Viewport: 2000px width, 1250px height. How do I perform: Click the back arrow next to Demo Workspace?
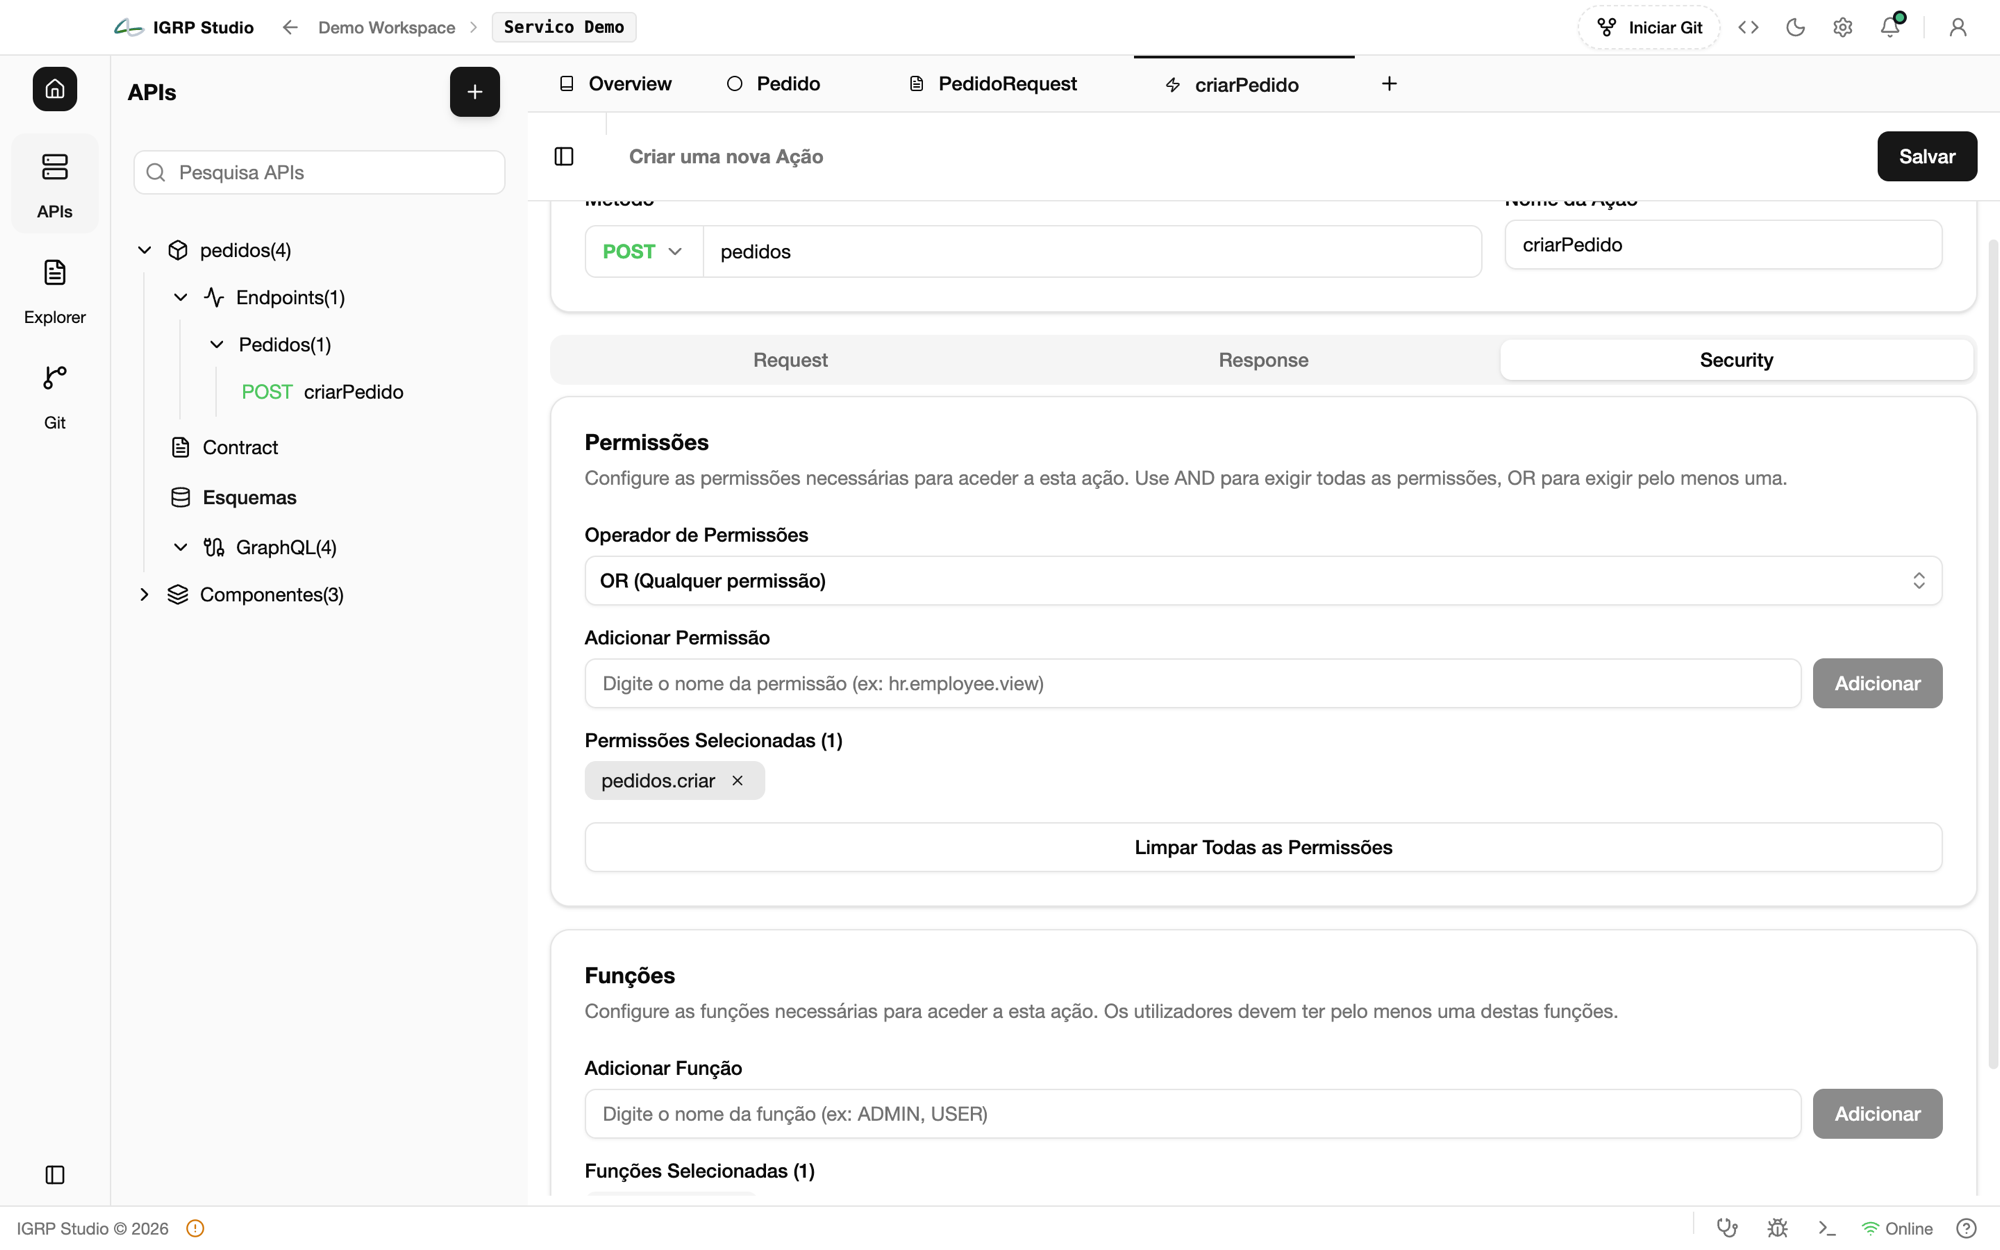[290, 27]
